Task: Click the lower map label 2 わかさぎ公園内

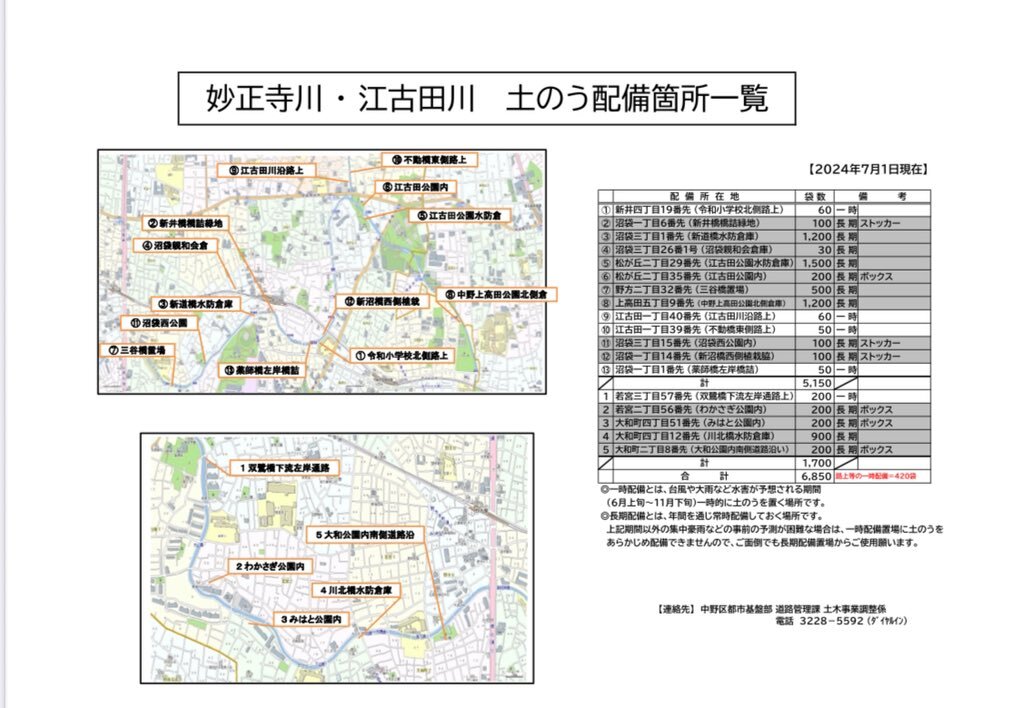Action: (270, 566)
